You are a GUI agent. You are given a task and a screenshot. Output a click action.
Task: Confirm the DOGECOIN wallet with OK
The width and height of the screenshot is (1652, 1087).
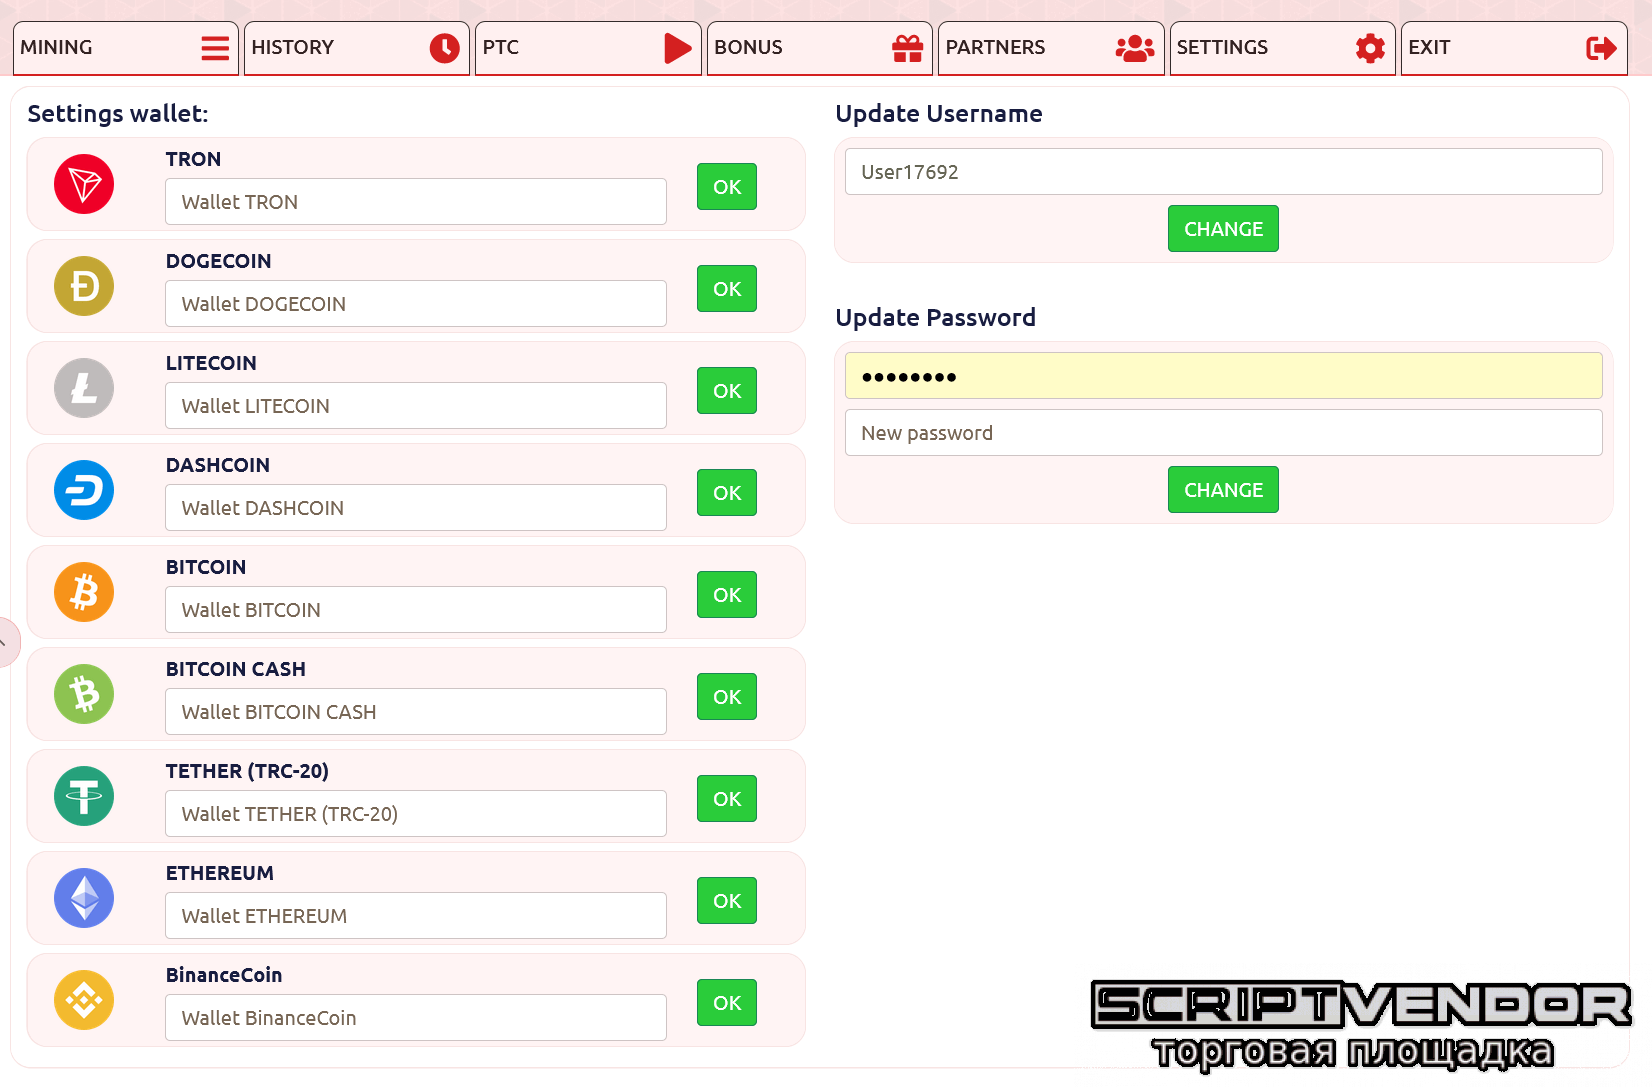pyautogui.click(x=727, y=289)
